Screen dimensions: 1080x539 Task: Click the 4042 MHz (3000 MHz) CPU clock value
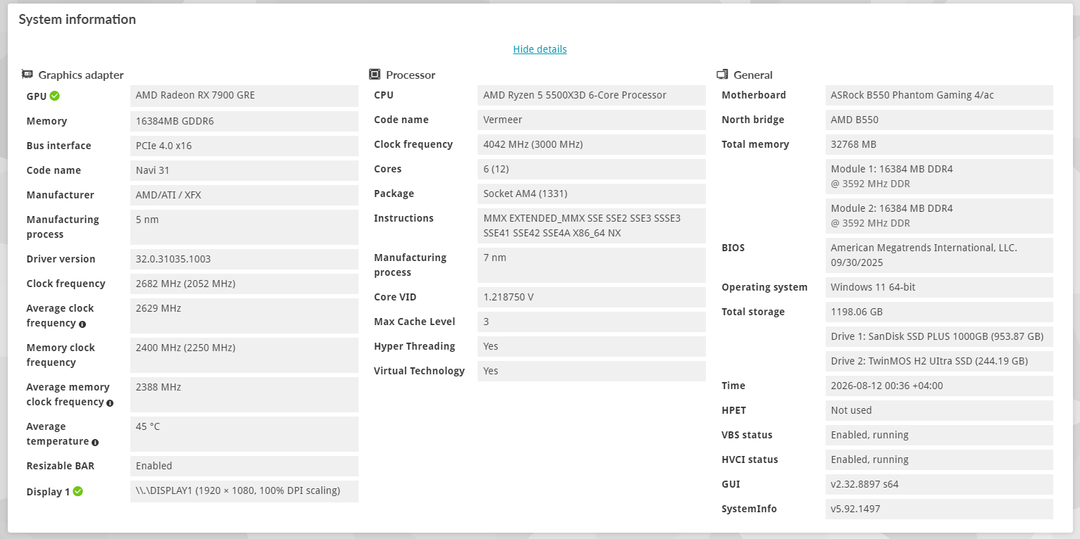coord(592,145)
